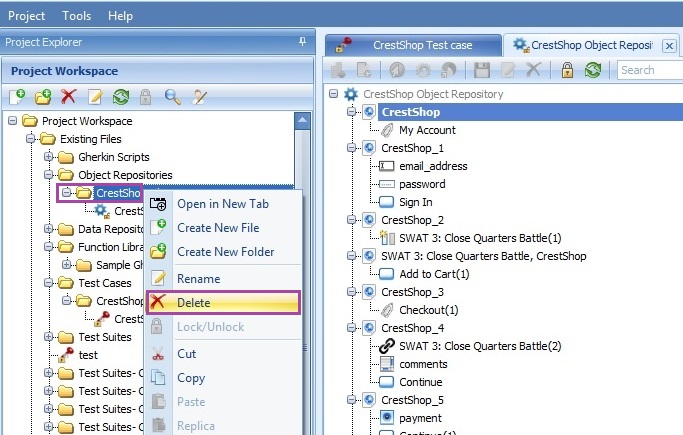The height and width of the screenshot is (435, 683).
Task: Select the Checkout(1) object
Action: [x=429, y=310]
